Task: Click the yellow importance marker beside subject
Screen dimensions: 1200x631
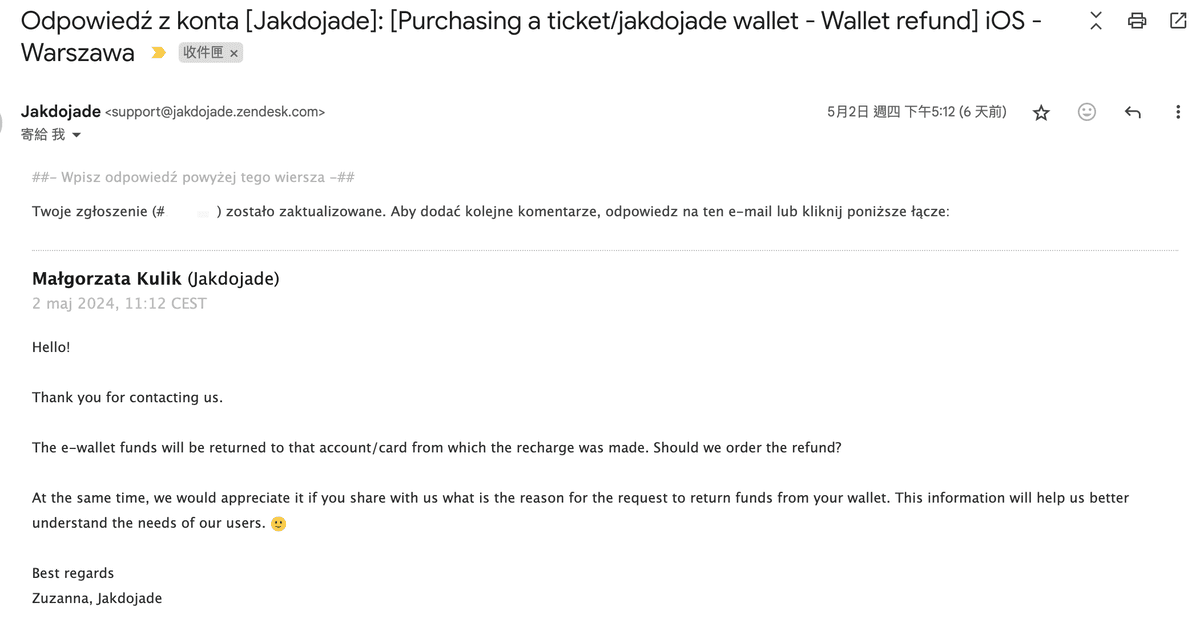Action: (x=158, y=53)
